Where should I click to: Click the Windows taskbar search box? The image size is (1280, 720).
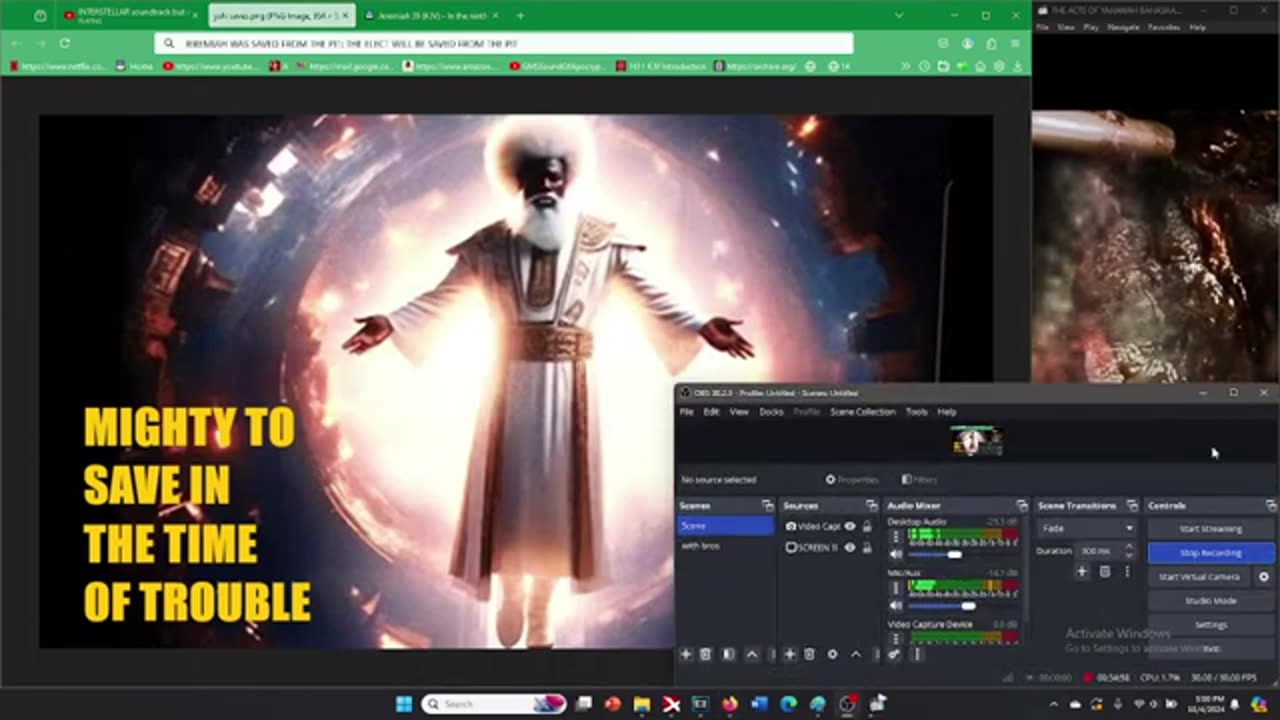coord(494,704)
